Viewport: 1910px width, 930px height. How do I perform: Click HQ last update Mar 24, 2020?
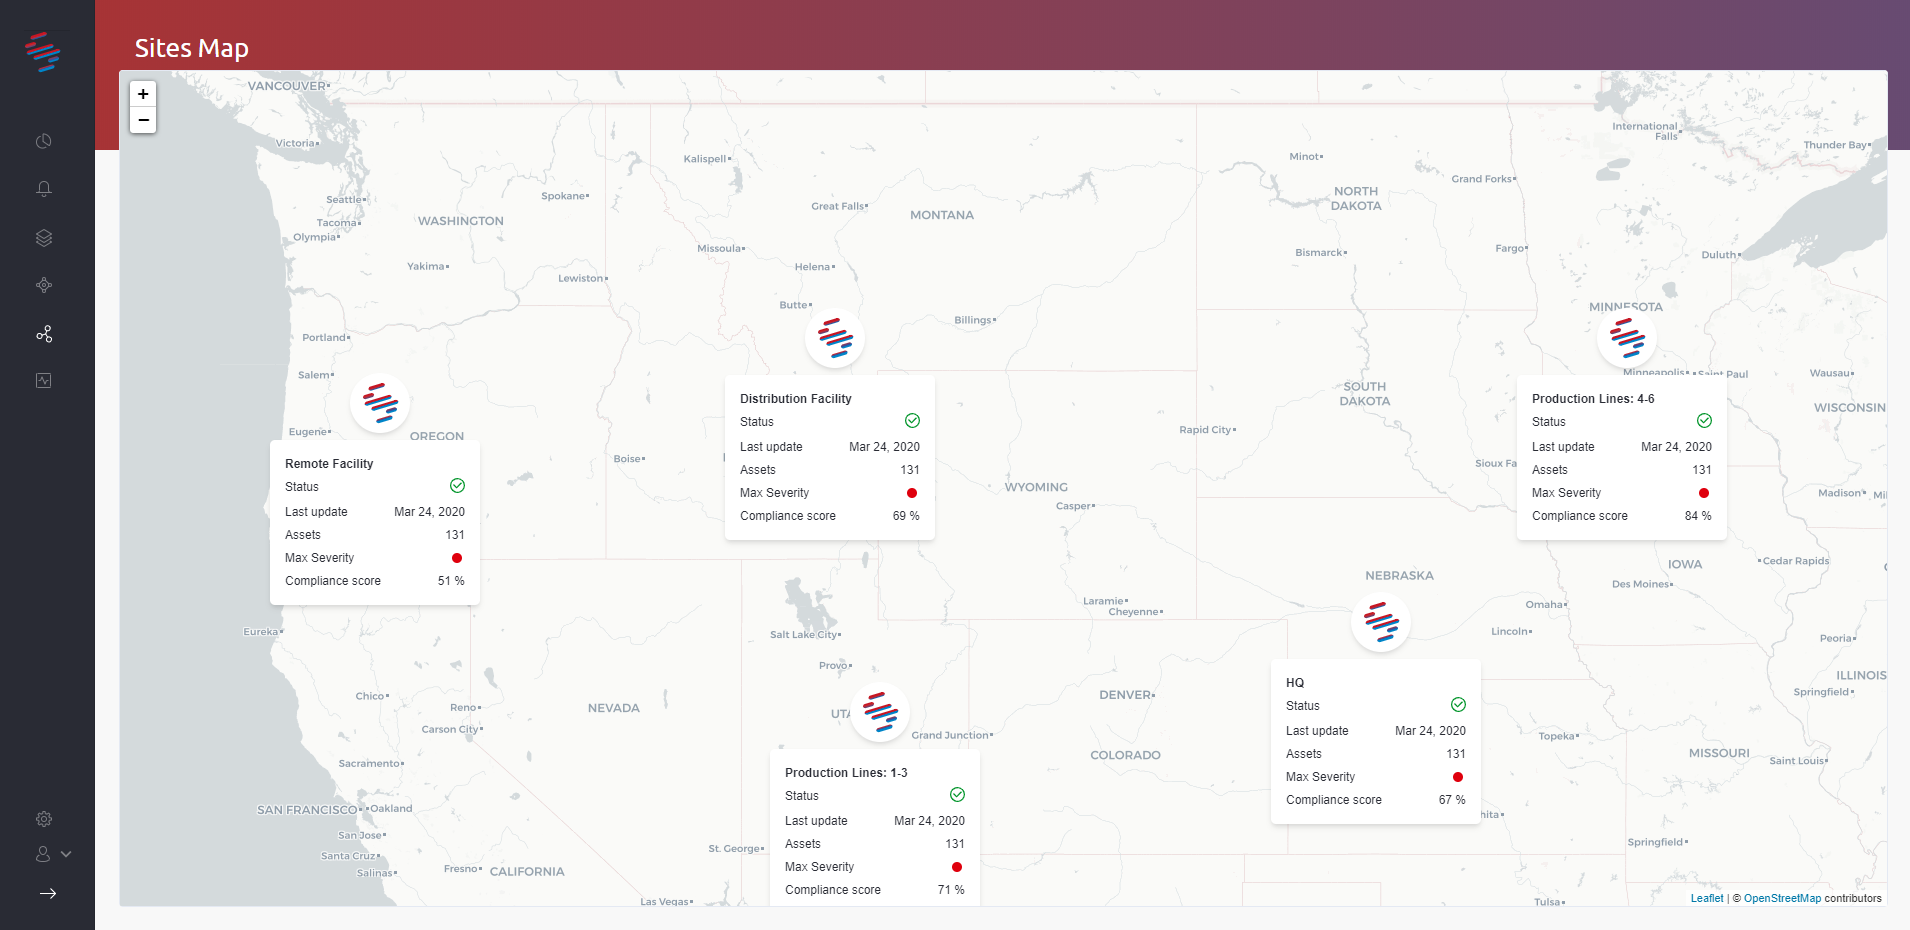pos(1430,731)
